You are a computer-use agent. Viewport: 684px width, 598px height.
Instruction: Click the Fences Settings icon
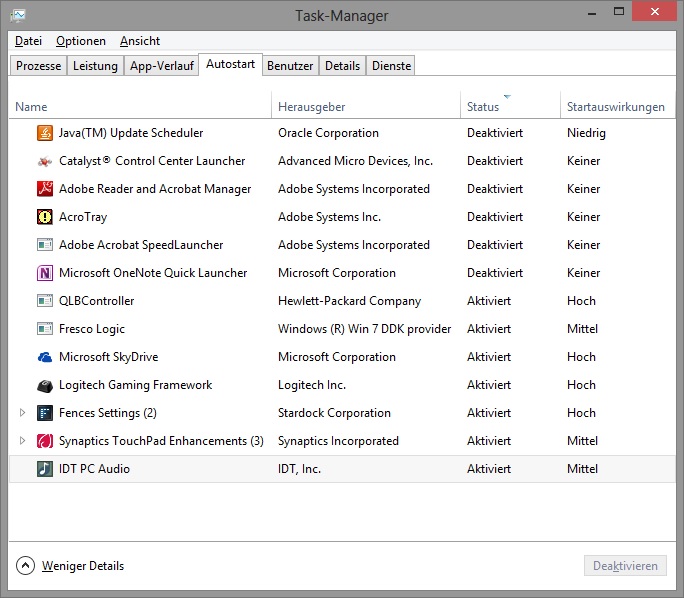click(x=45, y=413)
